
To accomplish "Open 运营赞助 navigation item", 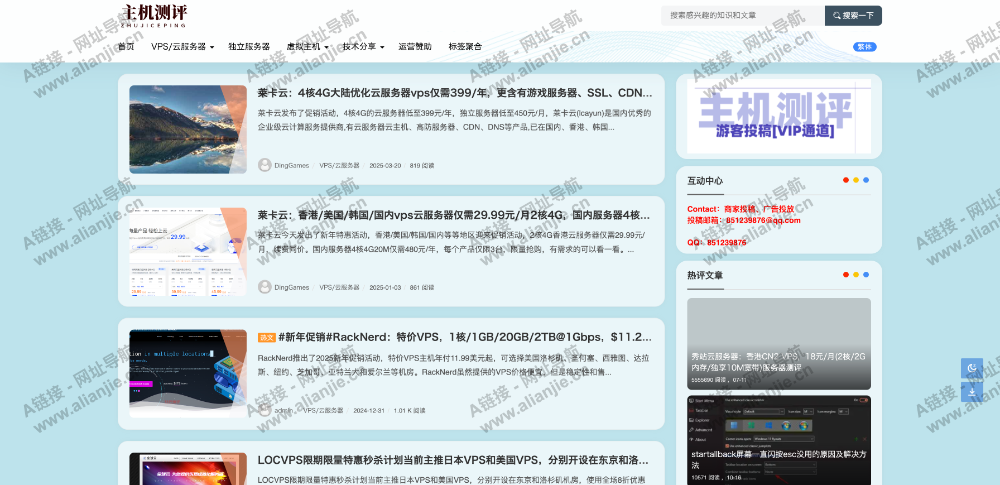I will click(x=415, y=47).
